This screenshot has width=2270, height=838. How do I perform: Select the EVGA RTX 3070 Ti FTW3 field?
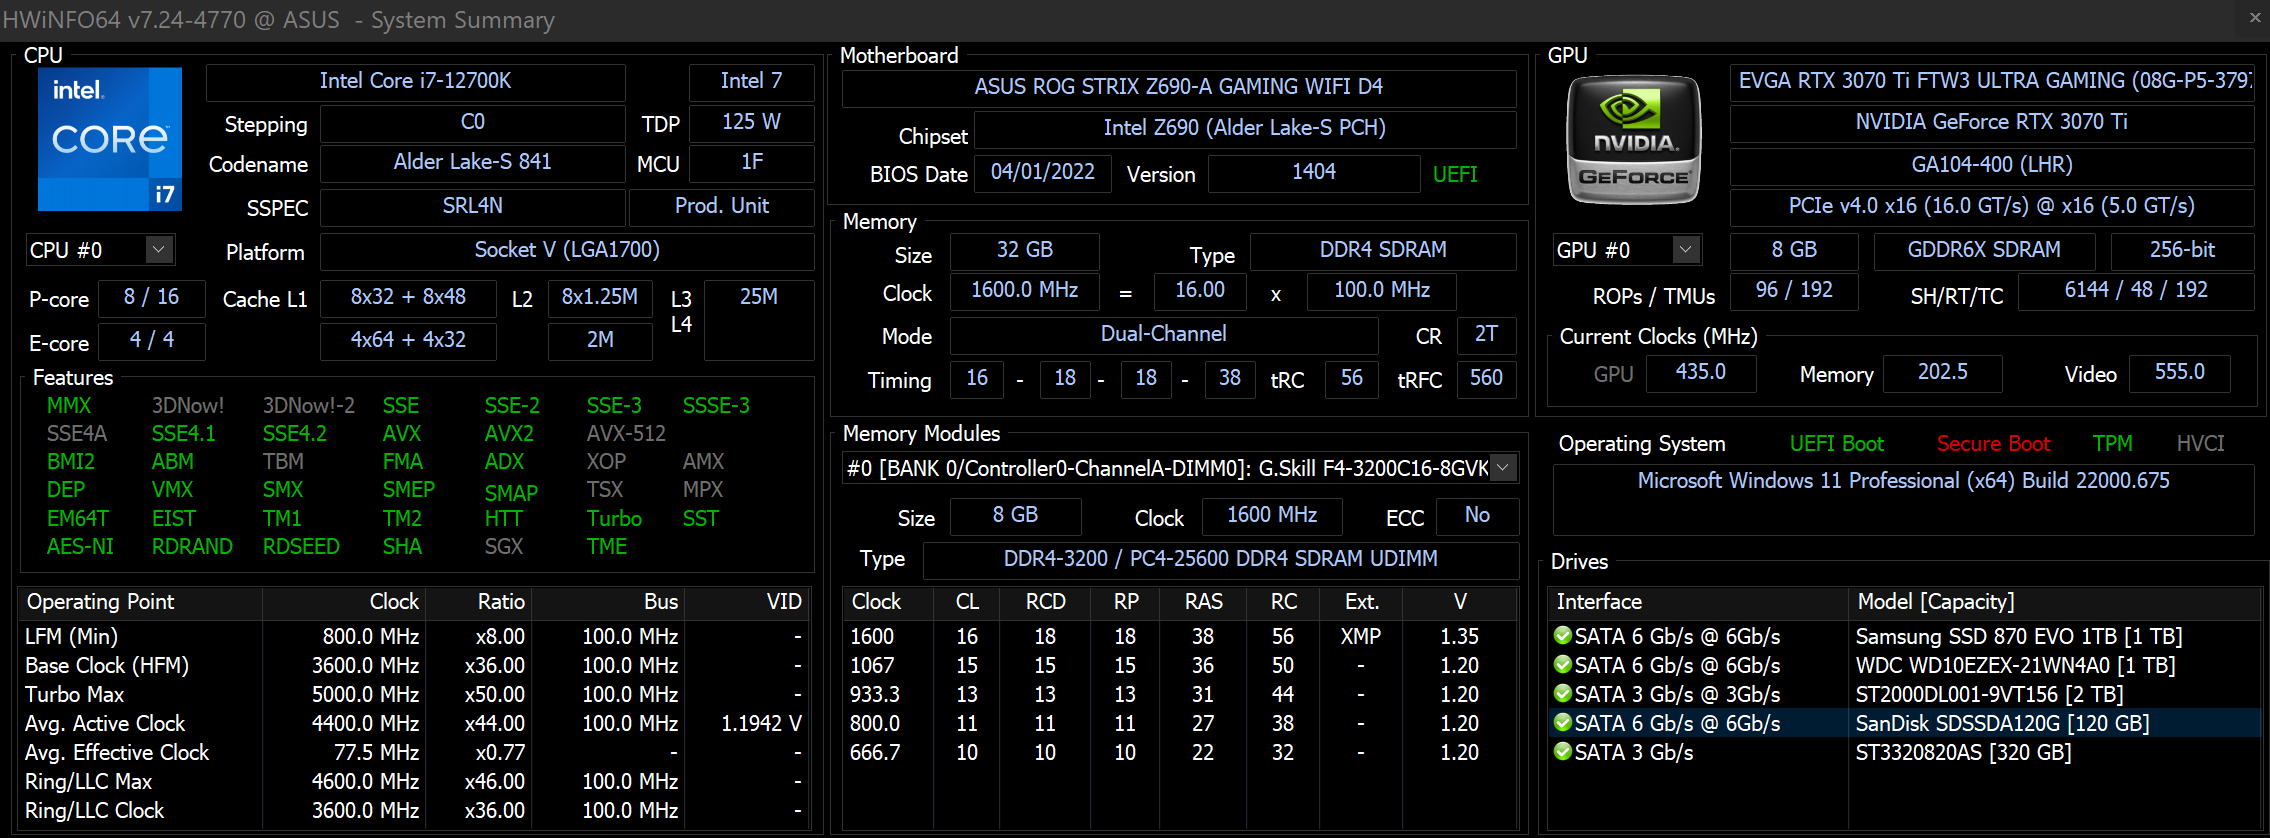(x=1992, y=81)
